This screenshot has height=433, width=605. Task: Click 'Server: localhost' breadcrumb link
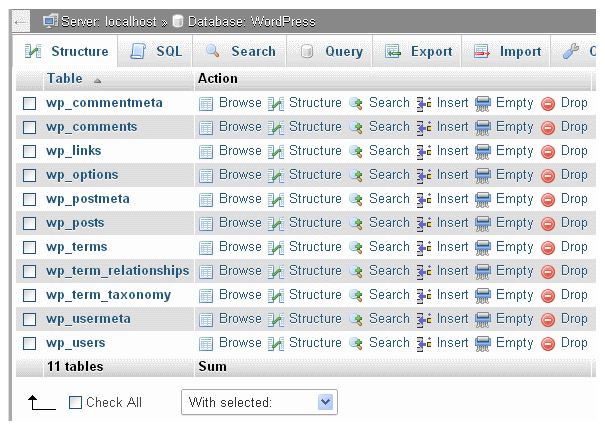102,20
